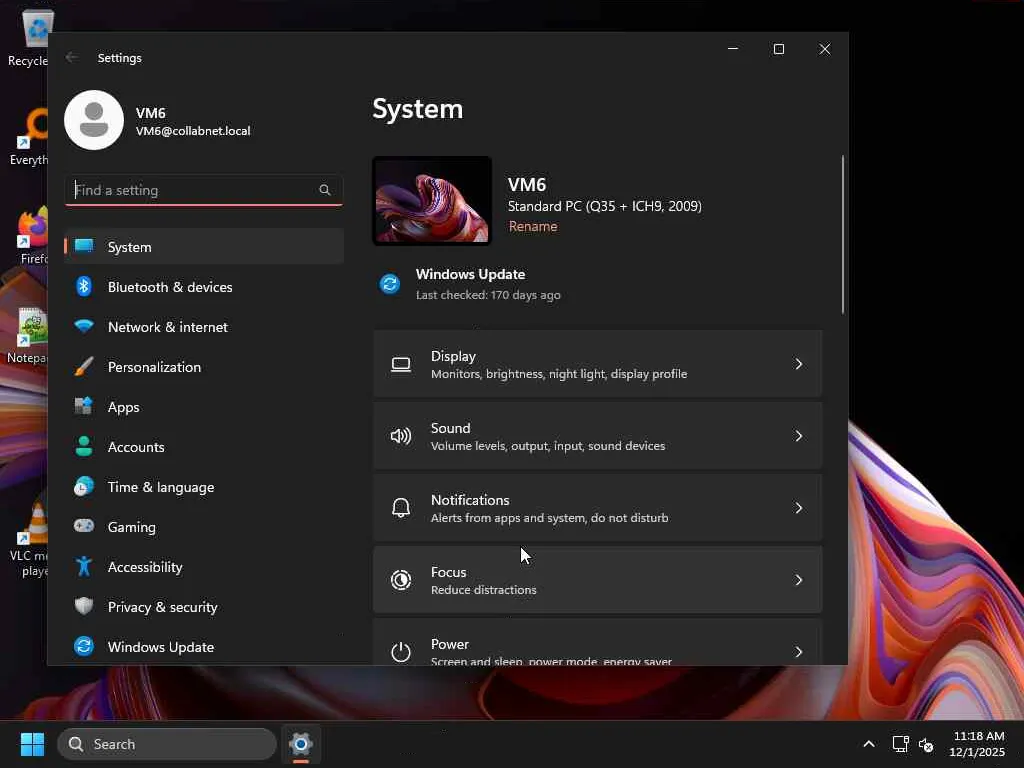The height and width of the screenshot is (768, 1024).
Task: Open the Focus settings row
Action: click(x=597, y=580)
